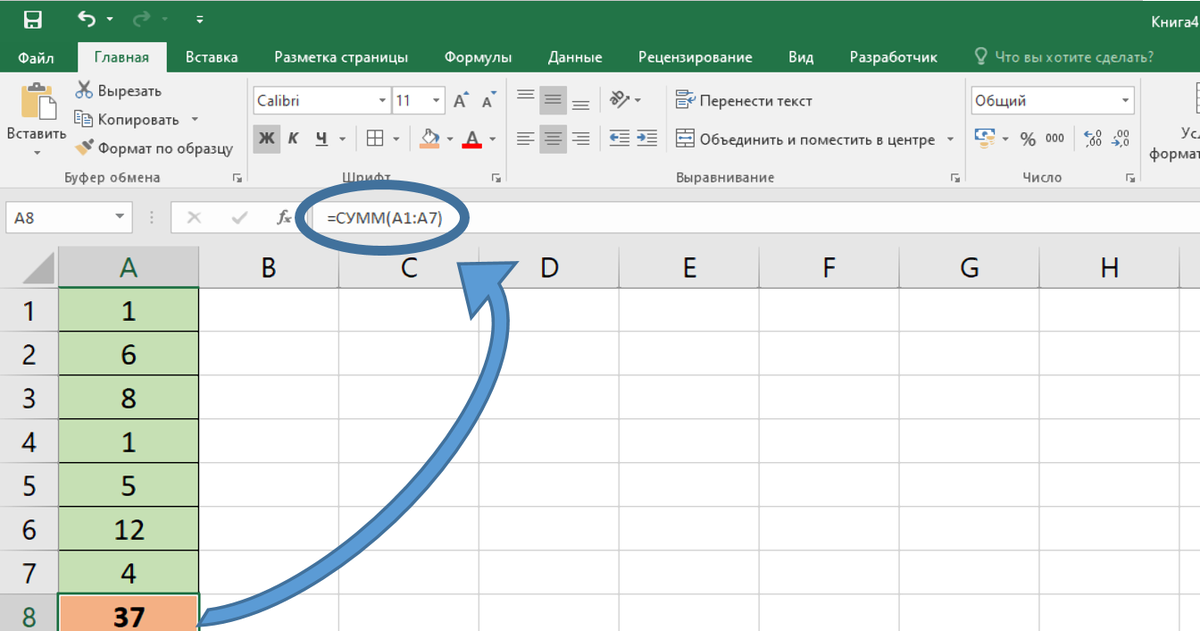
Task: Open Выравнивание dialog launcher
Action: tap(954, 178)
